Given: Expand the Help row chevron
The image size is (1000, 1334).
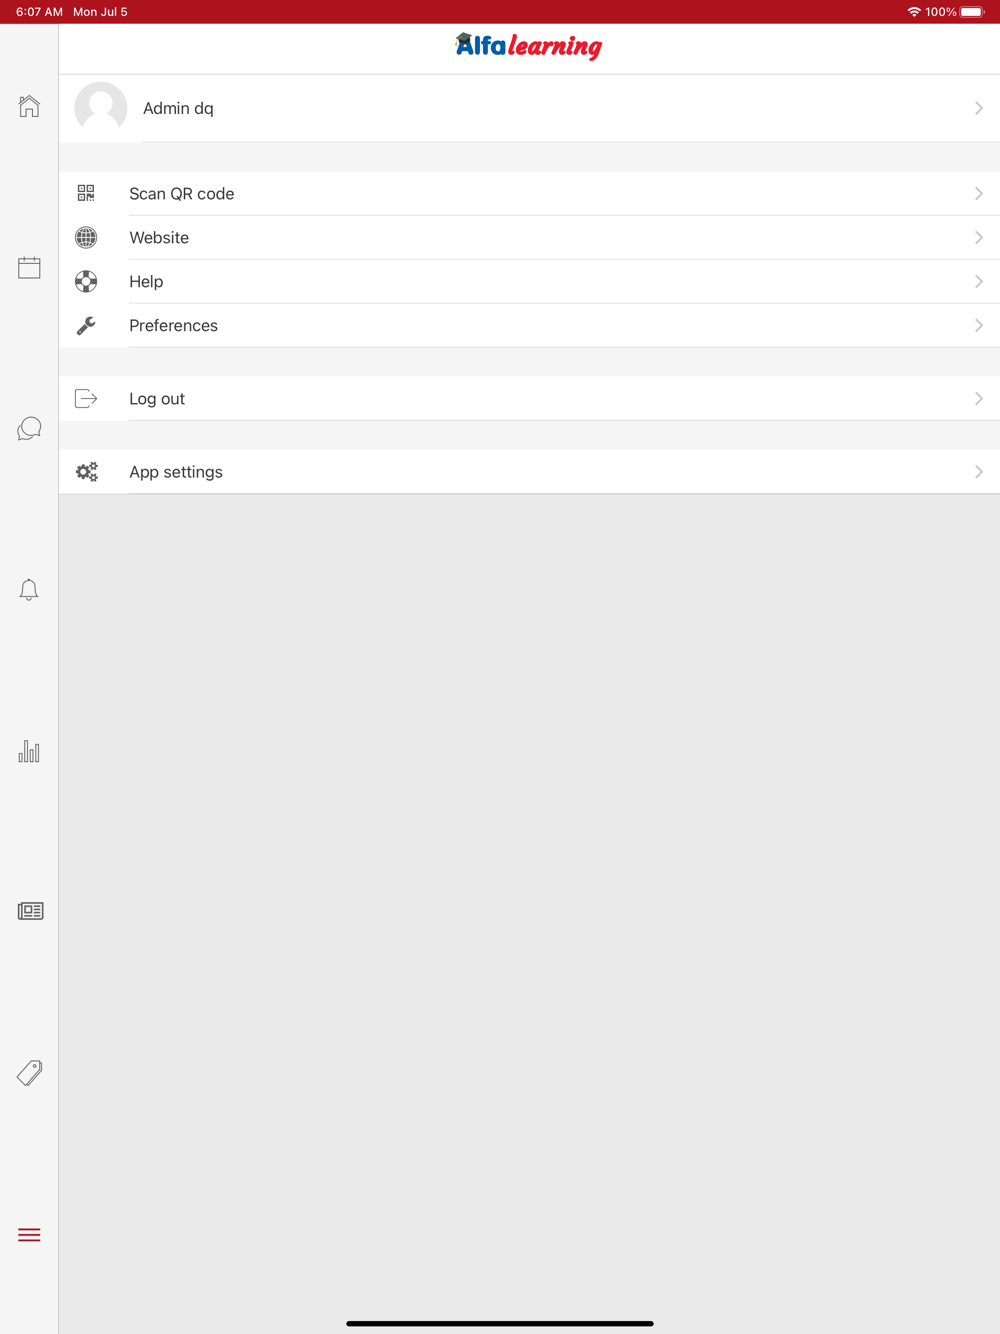Looking at the screenshot, I should (x=978, y=281).
